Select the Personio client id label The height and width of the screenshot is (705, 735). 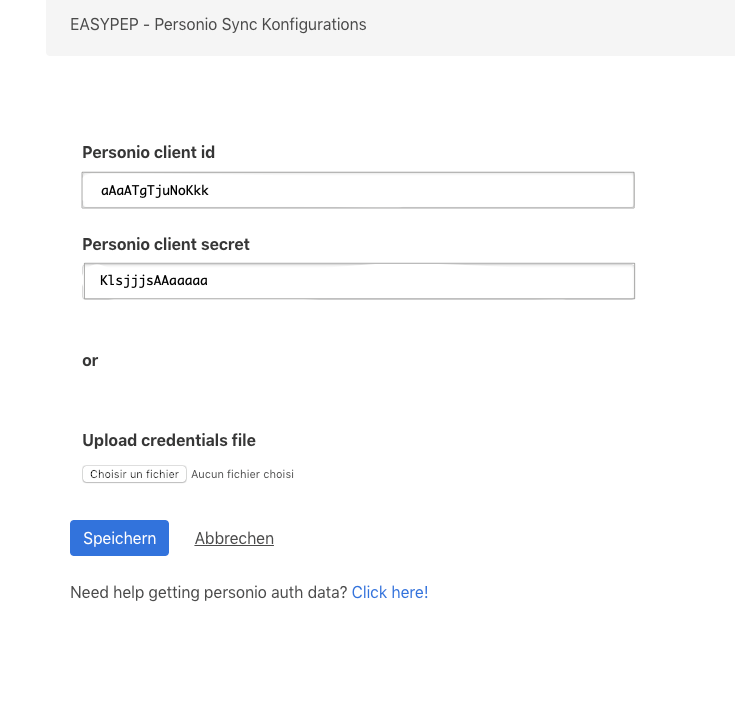[x=149, y=152]
